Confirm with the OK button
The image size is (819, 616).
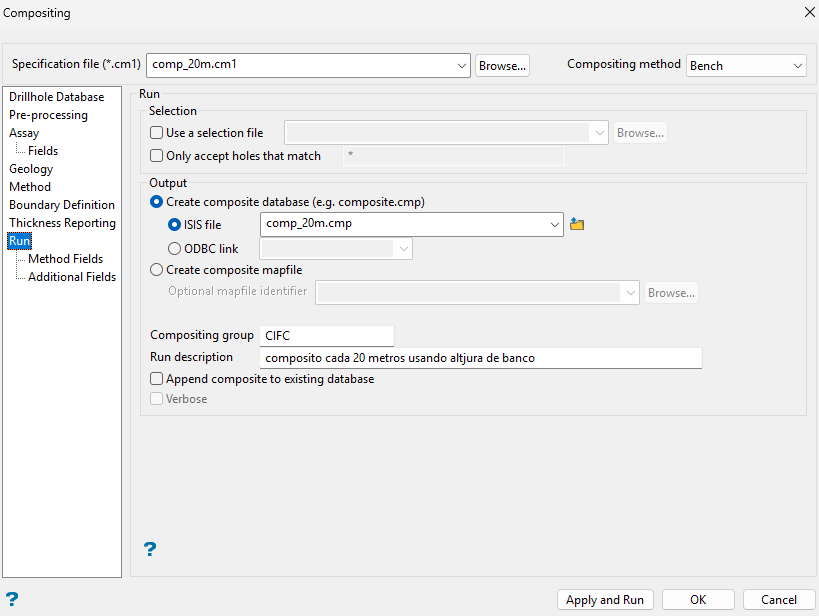pyautogui.click(x=698, y=599)
